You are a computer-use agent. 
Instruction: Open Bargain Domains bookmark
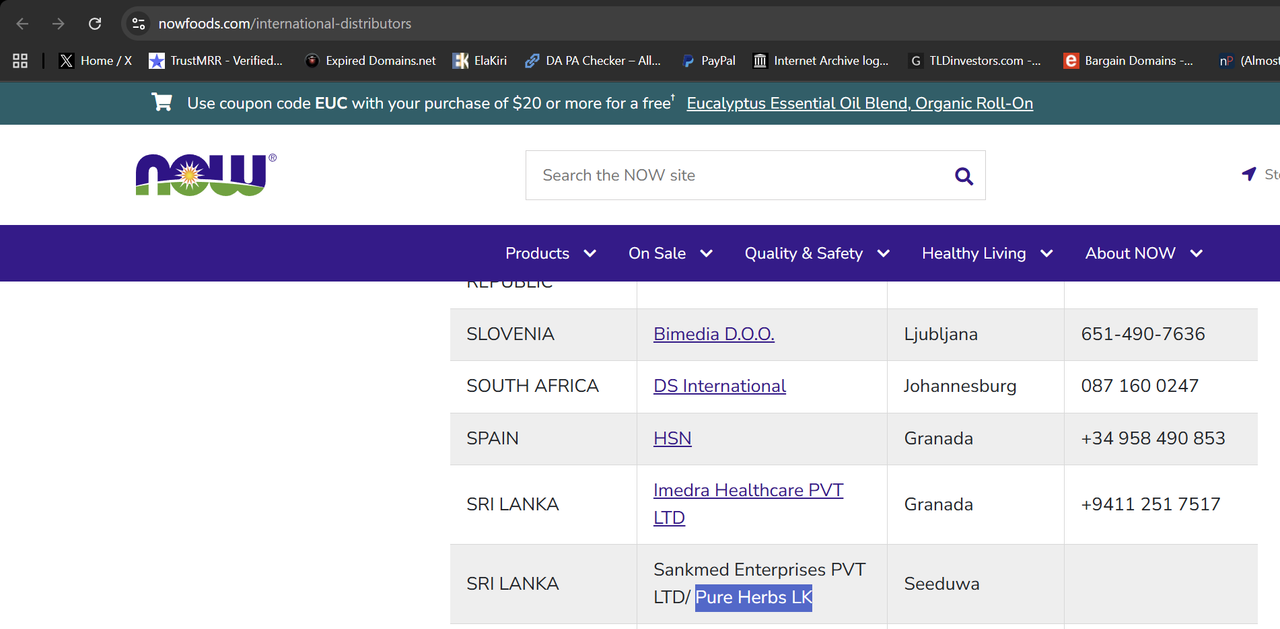pyautogui.click(x=1129, y=61)
